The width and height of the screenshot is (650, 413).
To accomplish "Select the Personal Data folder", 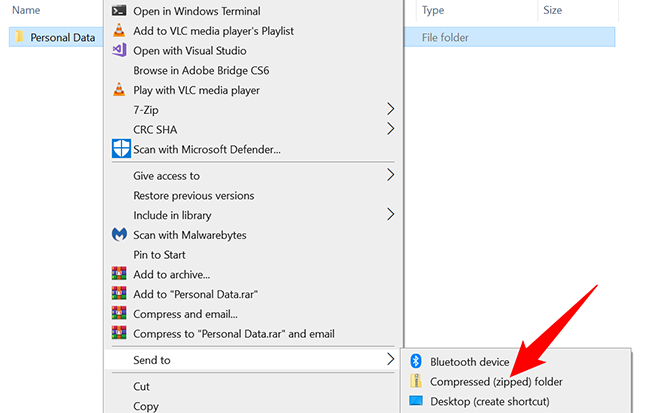I will point(62,38).
